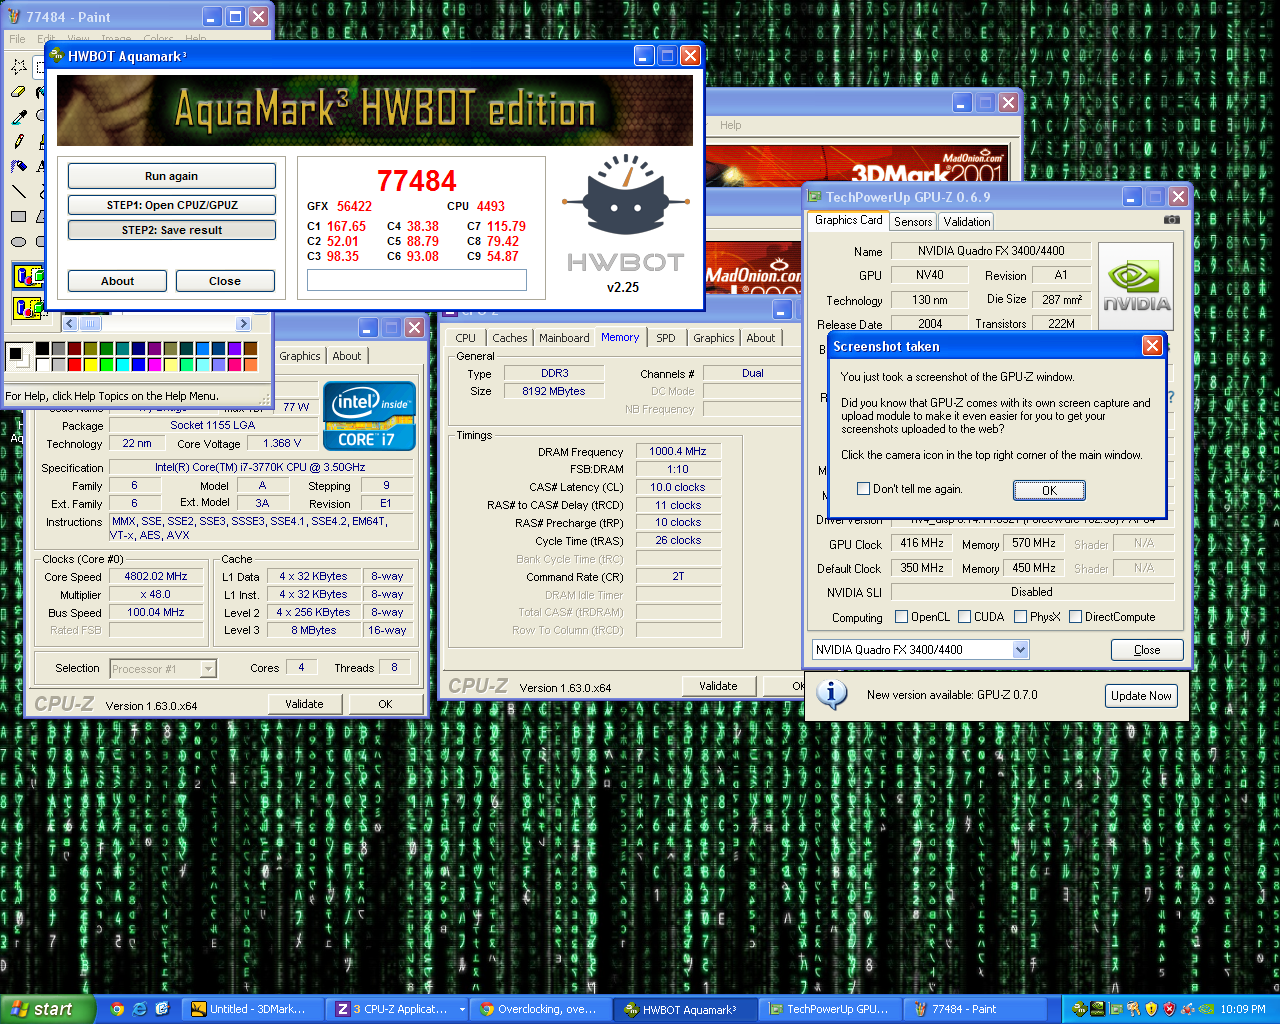Viewport: 1280px width, 1024px height.
Task: Close the Screenshot taken dialog
Action: click(1152, 346)
